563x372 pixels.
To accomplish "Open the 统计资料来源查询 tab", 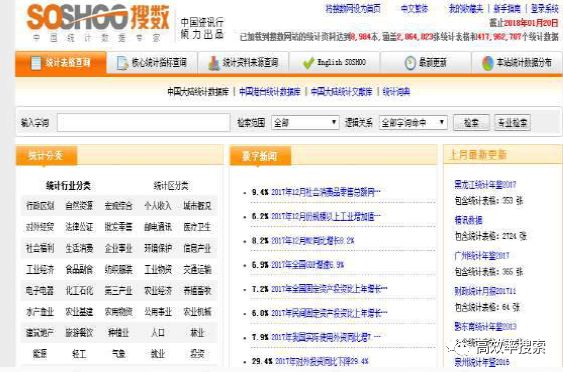I will [243, 63].
